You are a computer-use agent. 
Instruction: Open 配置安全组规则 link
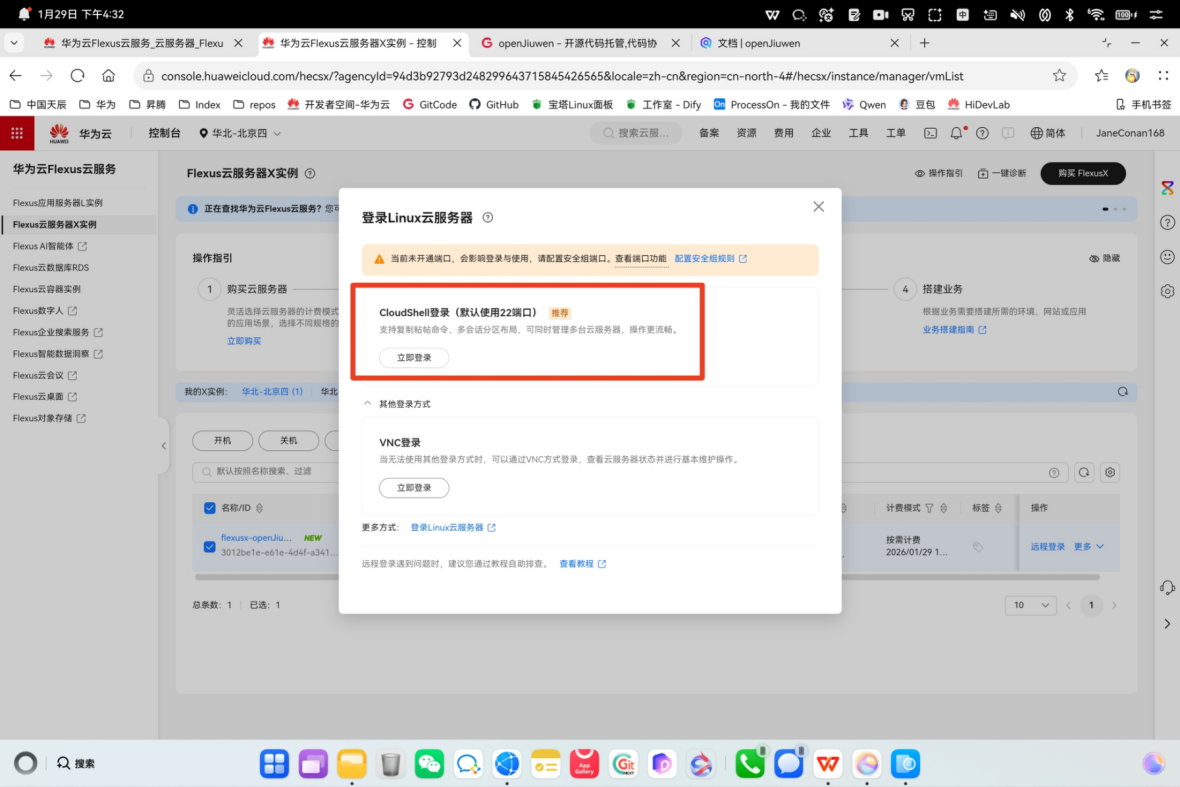(710, 258)
